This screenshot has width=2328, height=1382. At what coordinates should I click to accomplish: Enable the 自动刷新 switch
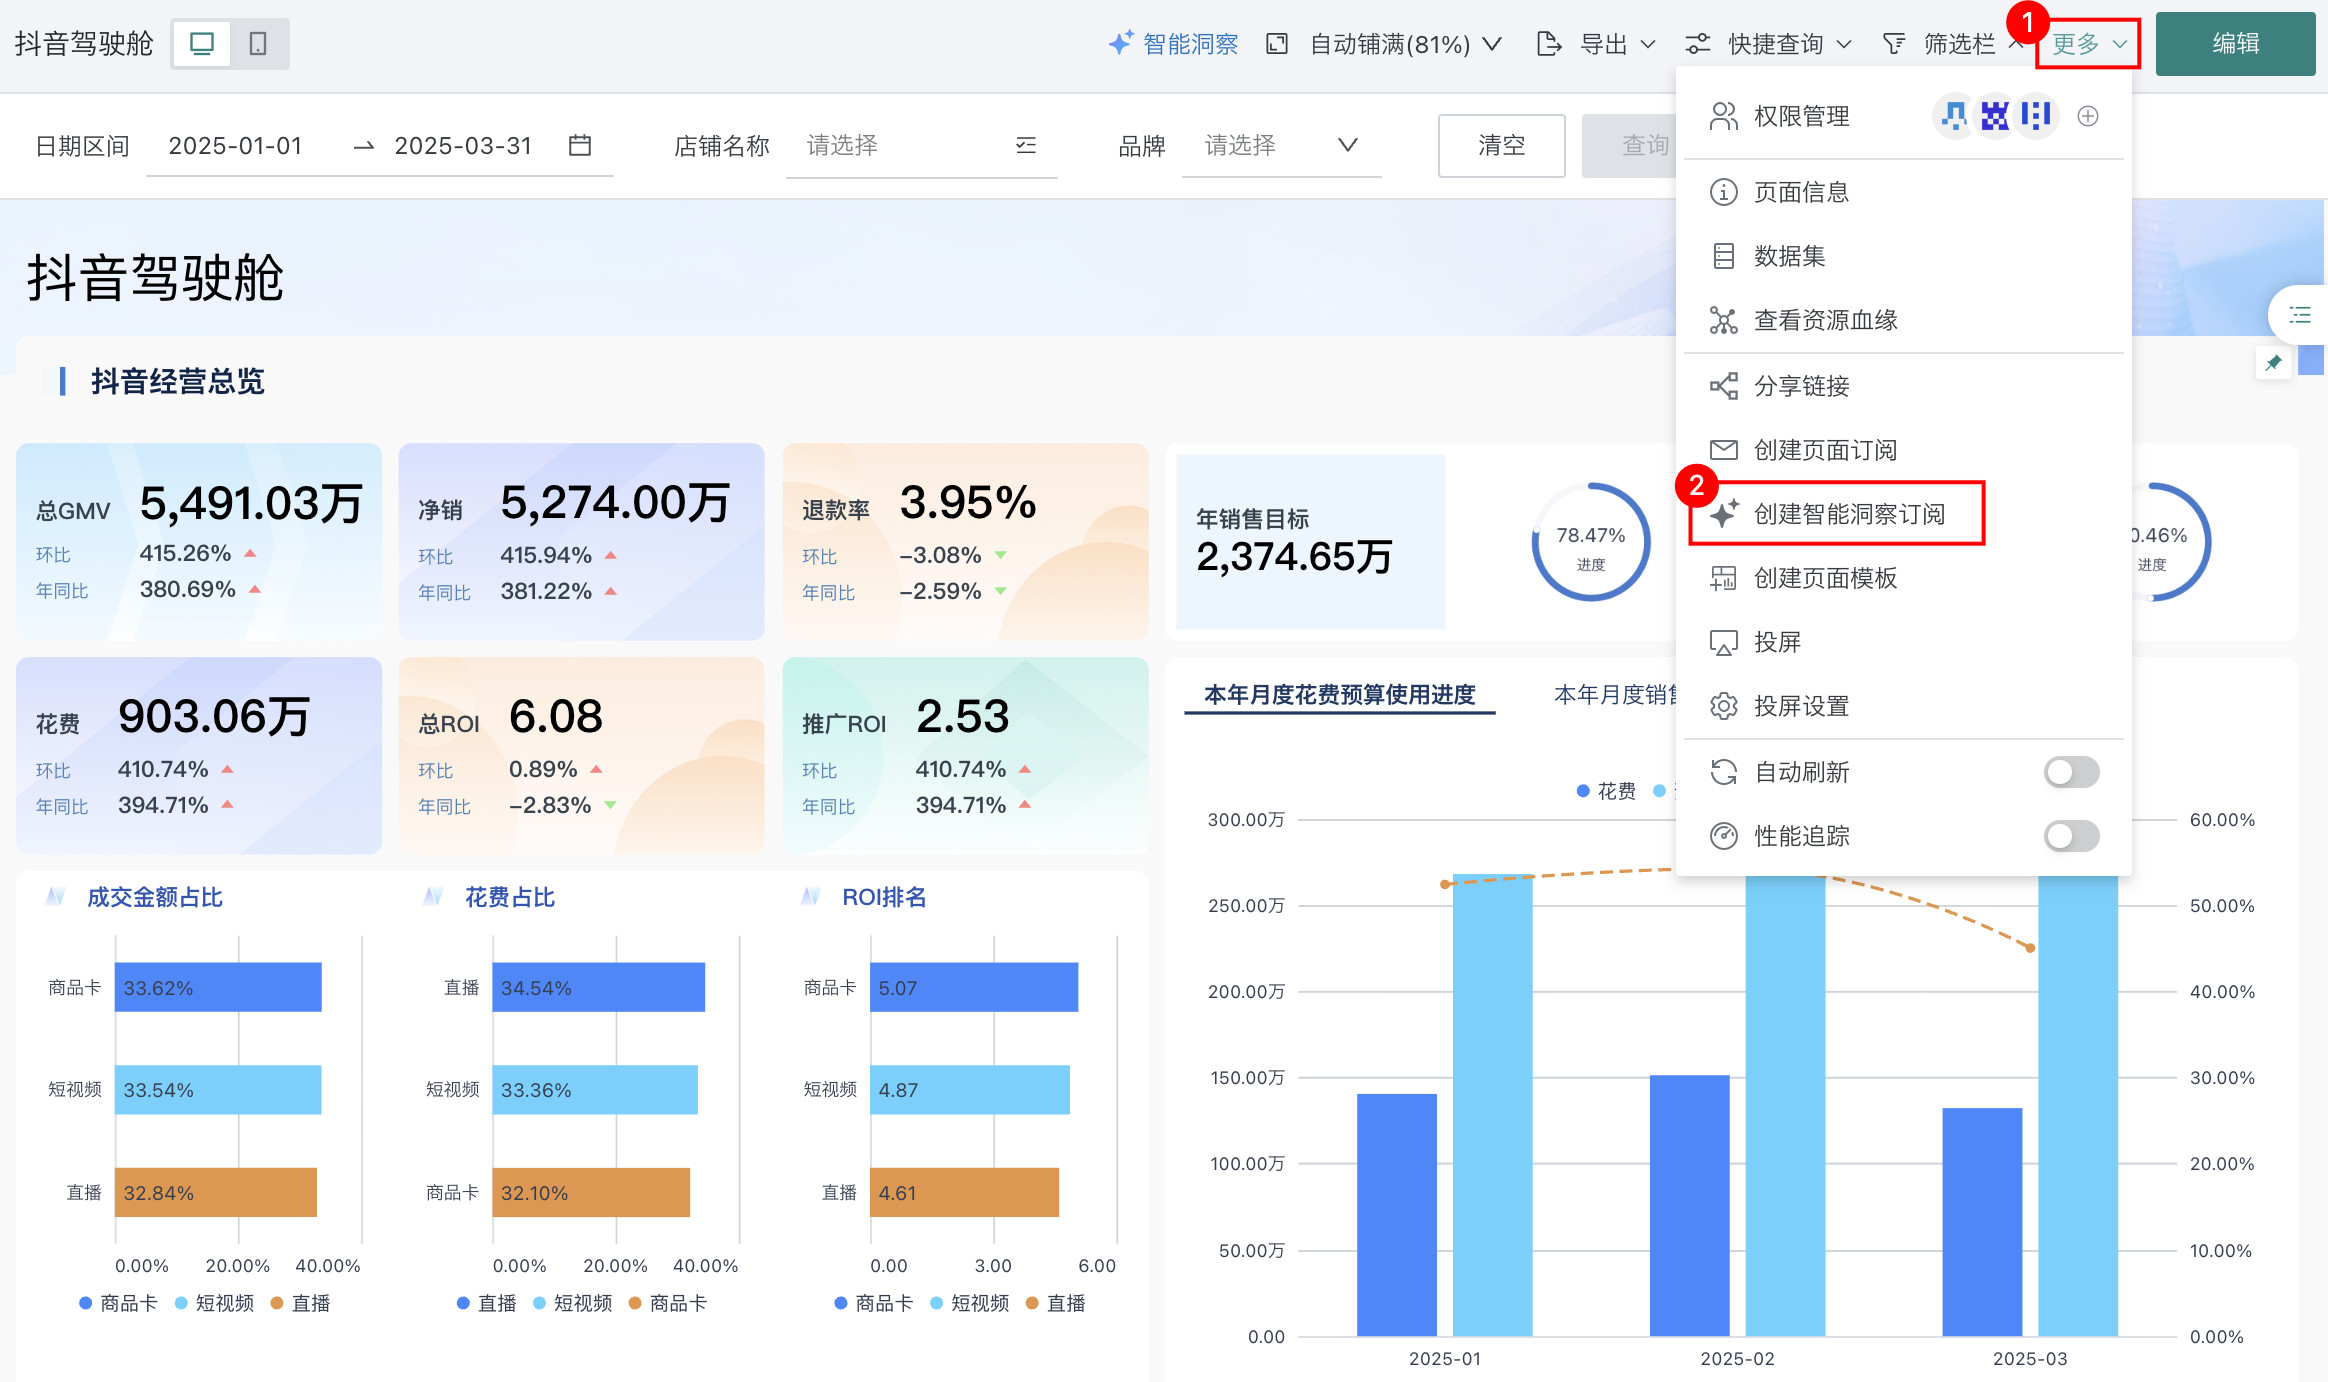pos(2071,772)
